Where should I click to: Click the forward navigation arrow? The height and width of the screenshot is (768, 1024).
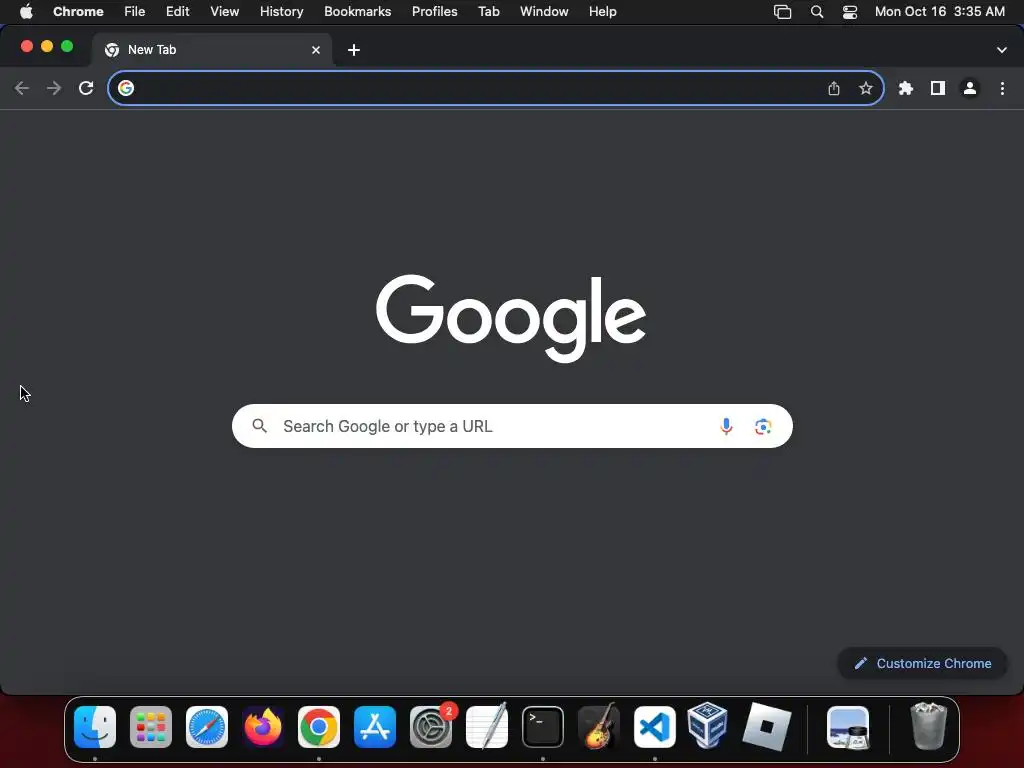(54, 88)
